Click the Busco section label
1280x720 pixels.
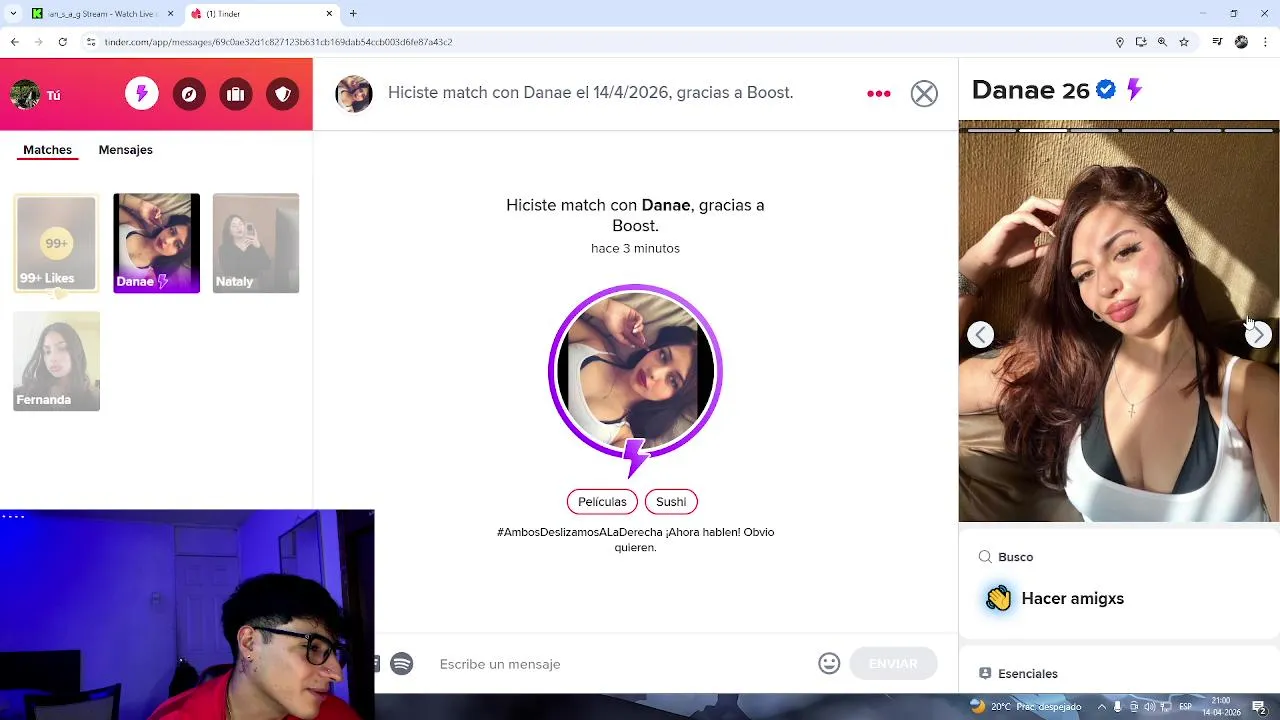point(1015,557)
